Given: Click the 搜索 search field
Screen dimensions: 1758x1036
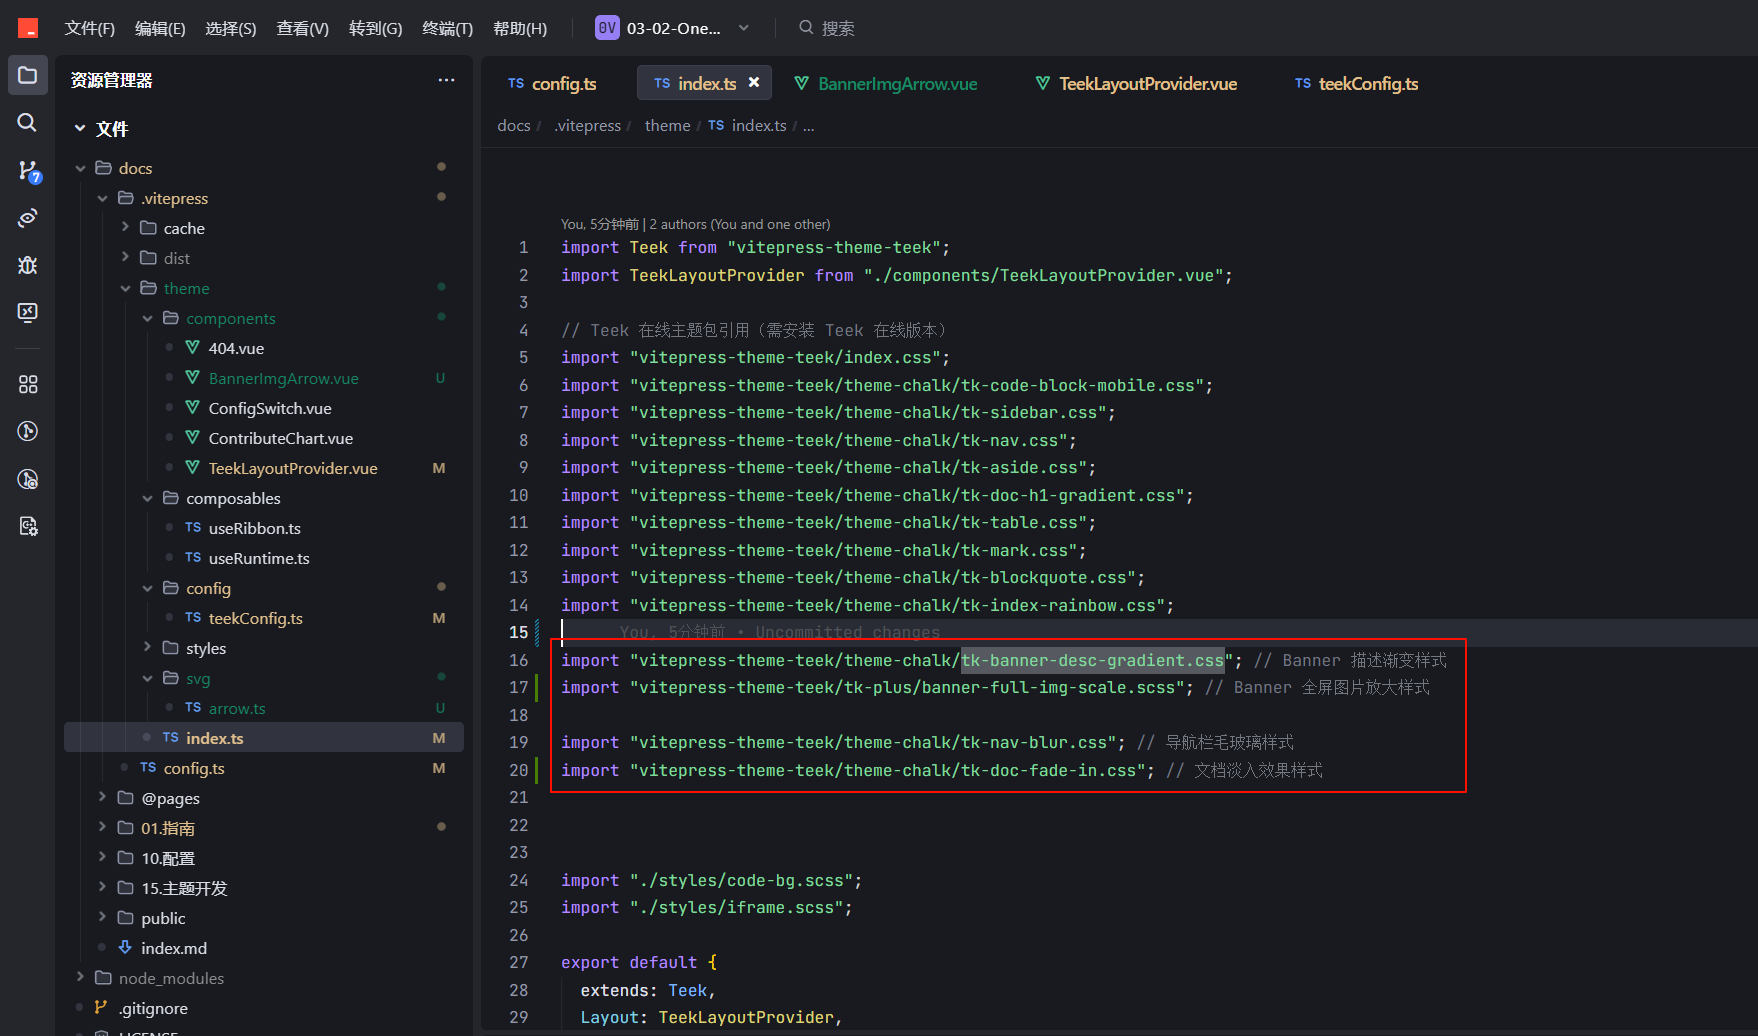Looking at the screenshot, I should (838, 28).
